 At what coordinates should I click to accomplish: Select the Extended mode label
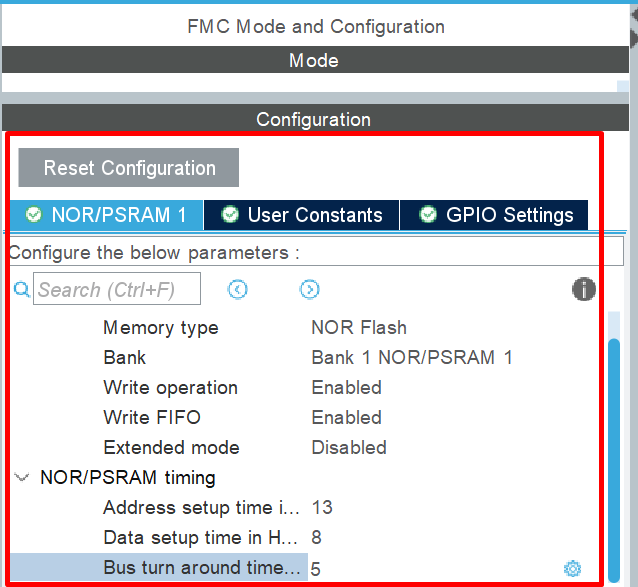click(x=171, y=447)
